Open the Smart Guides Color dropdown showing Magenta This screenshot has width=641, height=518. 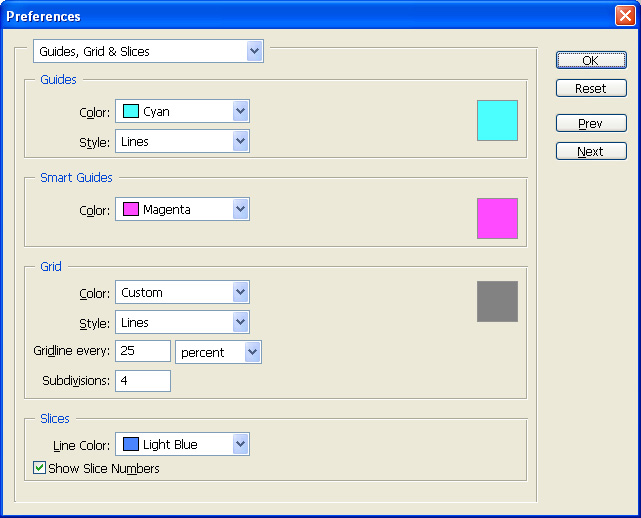coord(182,209)
